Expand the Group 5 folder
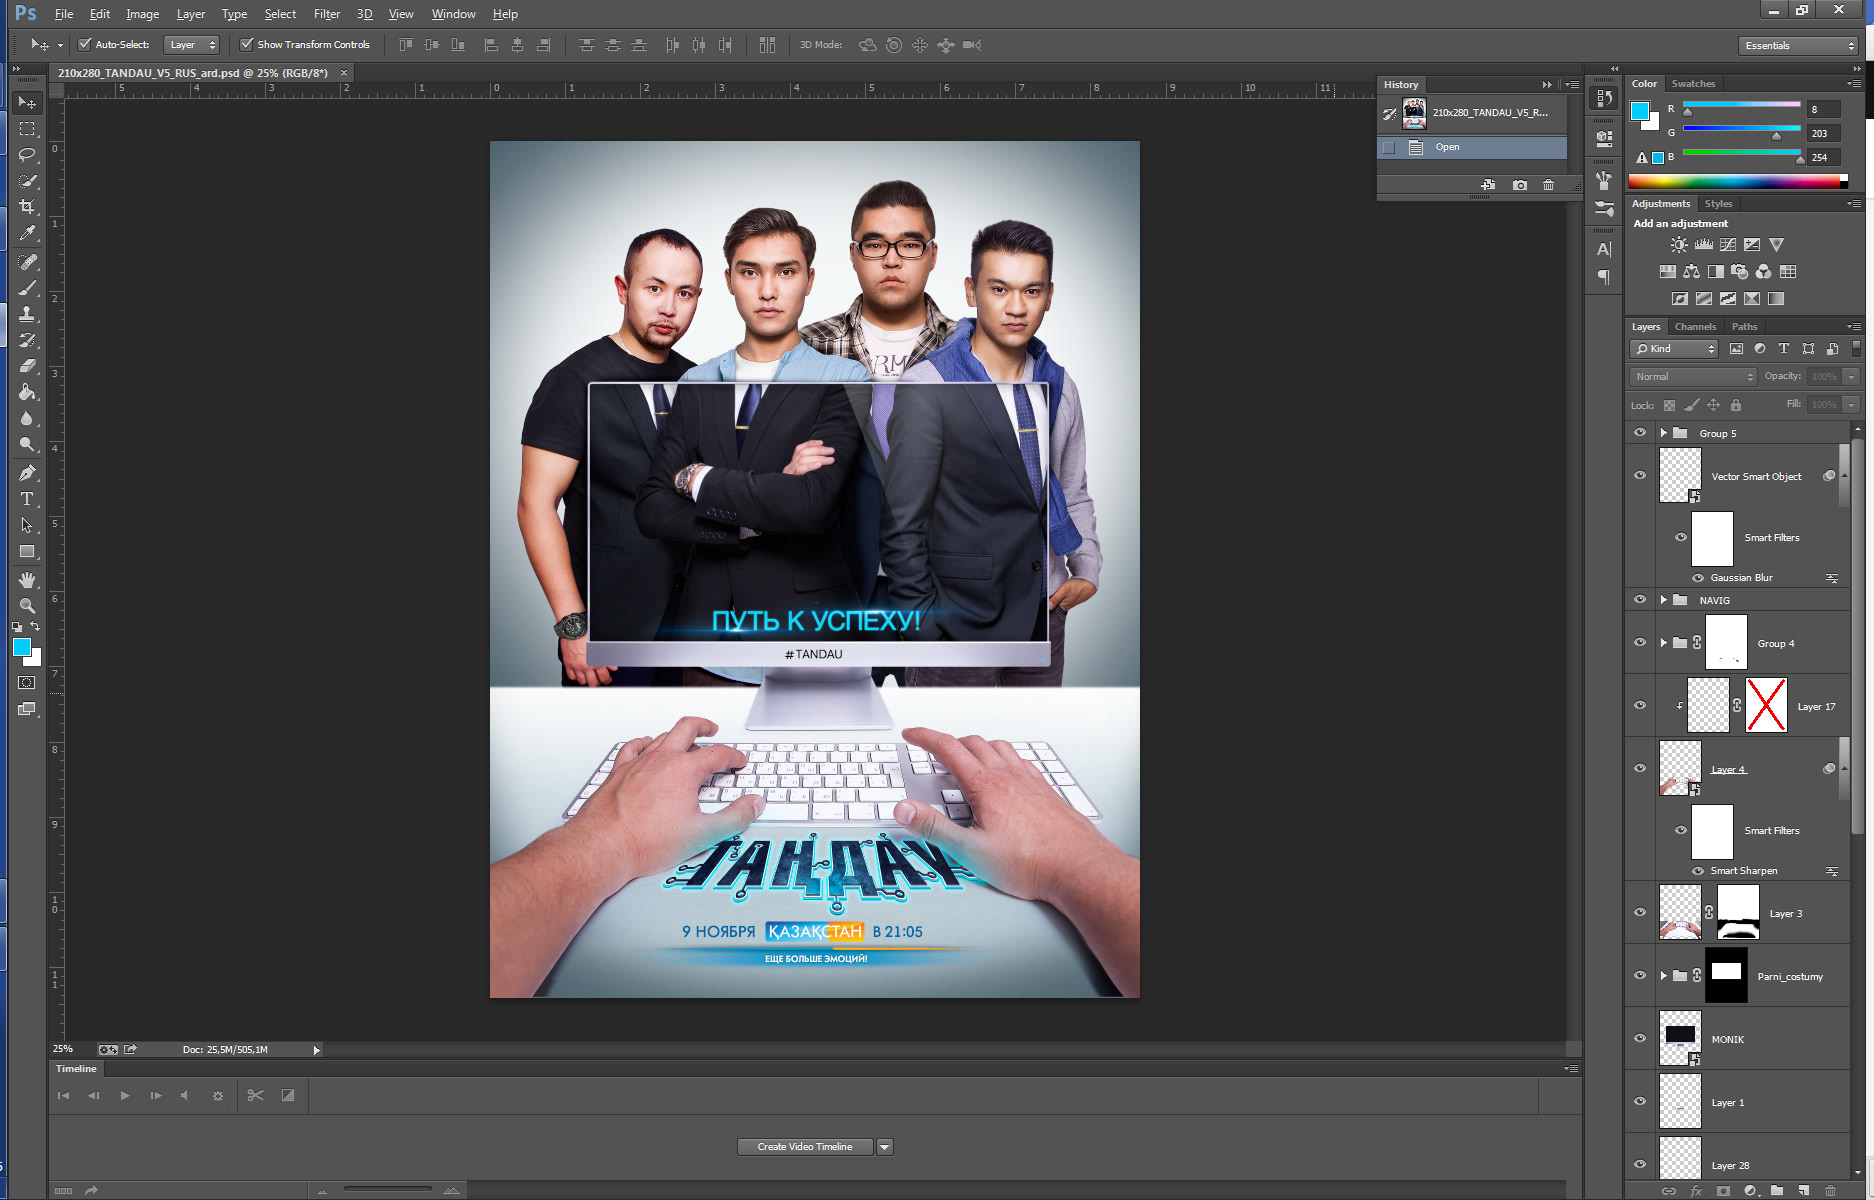Image resolution: width=1874 pixels, height=1200 pixels. 1664,433
